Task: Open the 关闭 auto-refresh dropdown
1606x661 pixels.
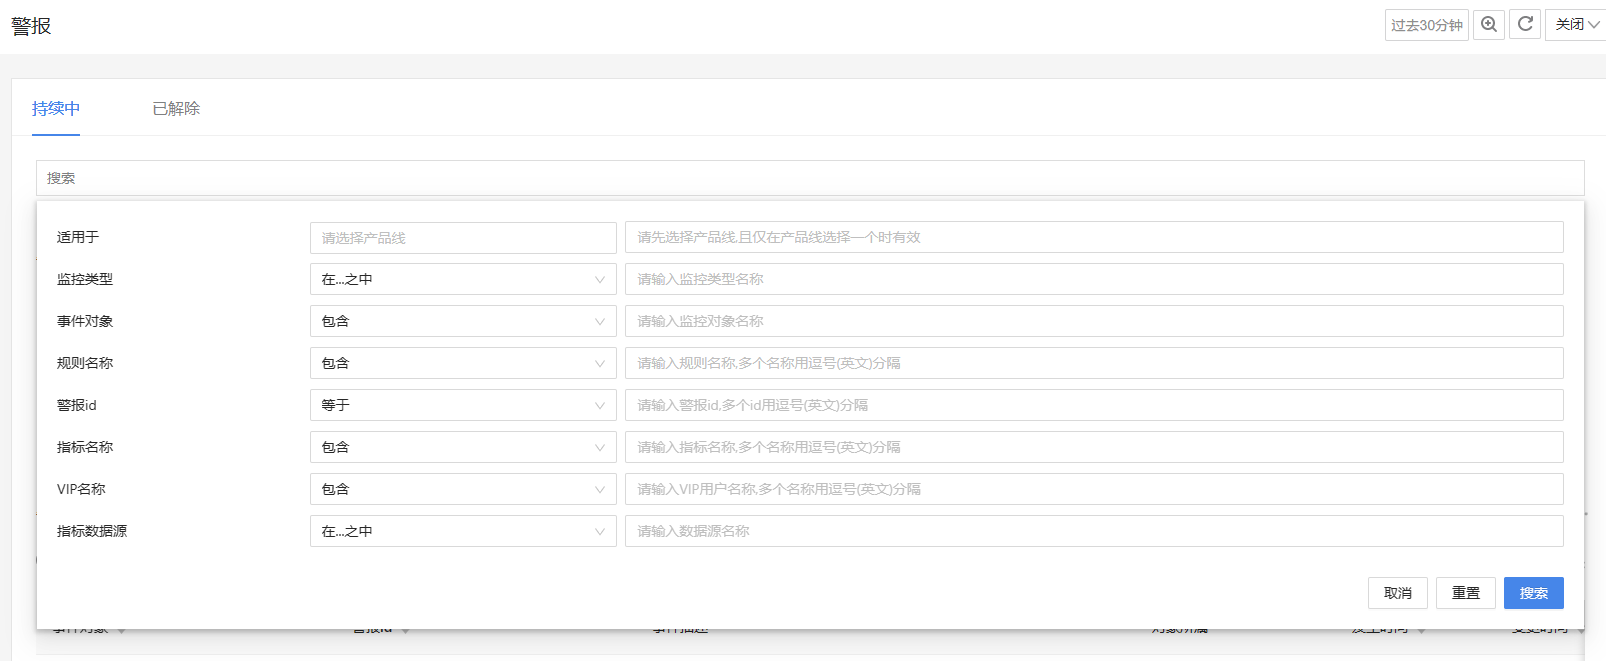Action: coord(1576,25)
